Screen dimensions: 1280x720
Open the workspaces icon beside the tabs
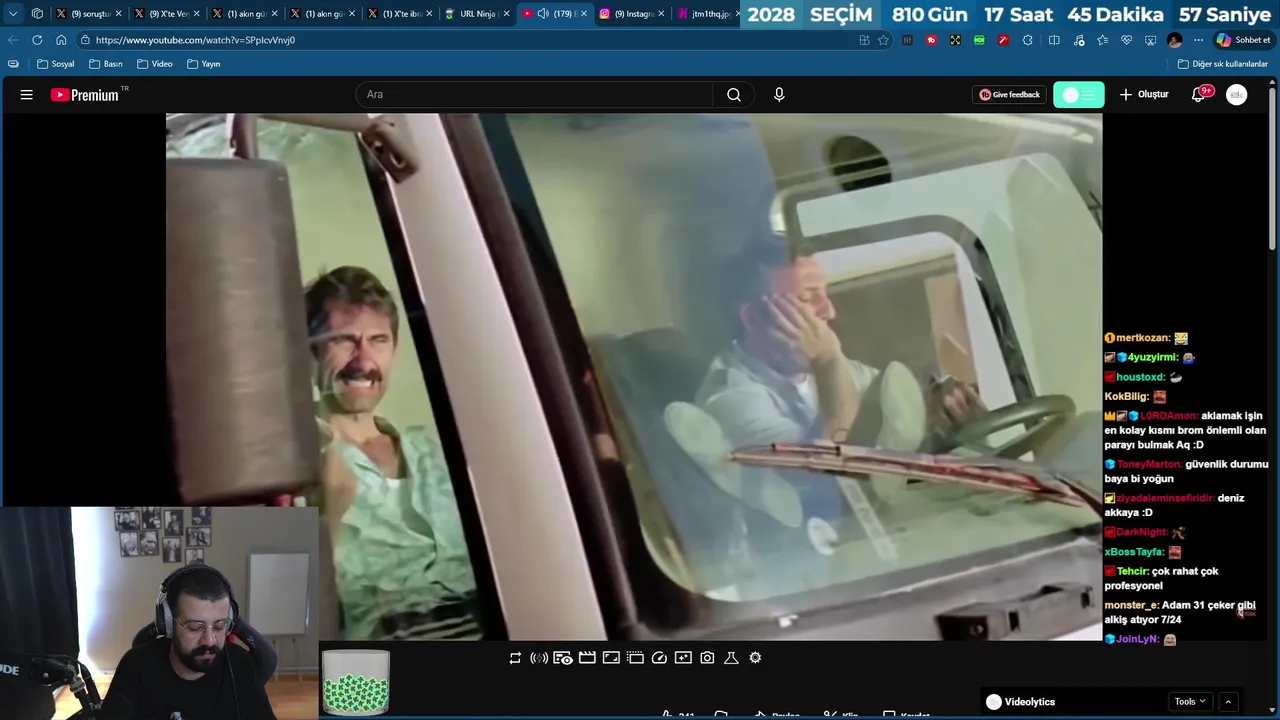(37, 14)
